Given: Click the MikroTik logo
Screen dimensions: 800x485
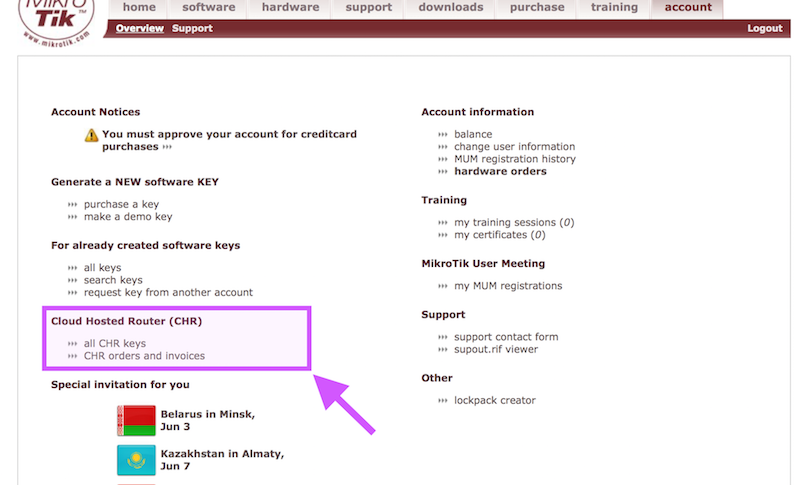Looking at the screenshot, I should point(56,21).
